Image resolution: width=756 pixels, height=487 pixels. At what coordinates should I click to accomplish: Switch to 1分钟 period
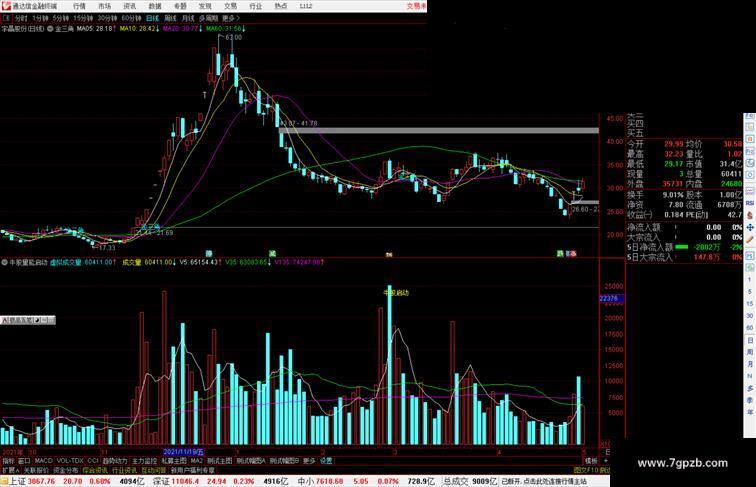point(40,18)
